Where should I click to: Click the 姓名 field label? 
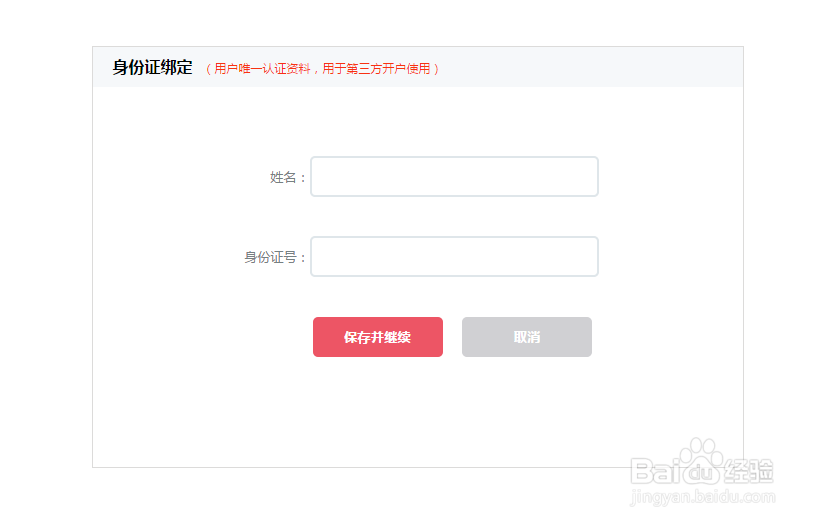pos(285,178)
